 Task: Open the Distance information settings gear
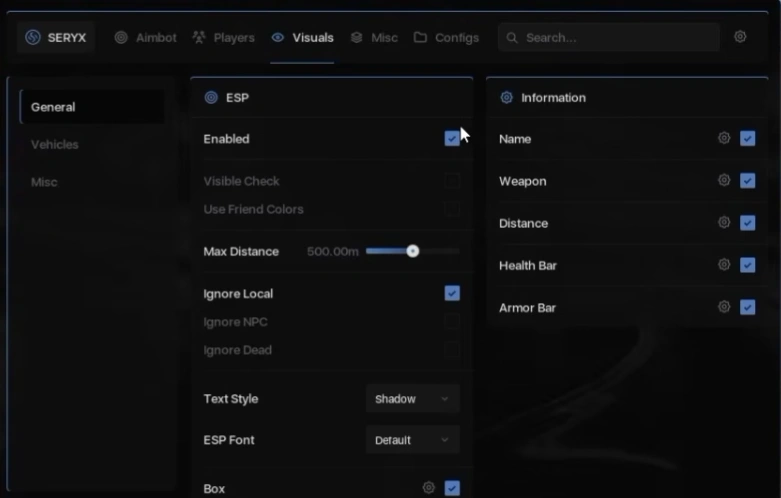tap(724, 222)
